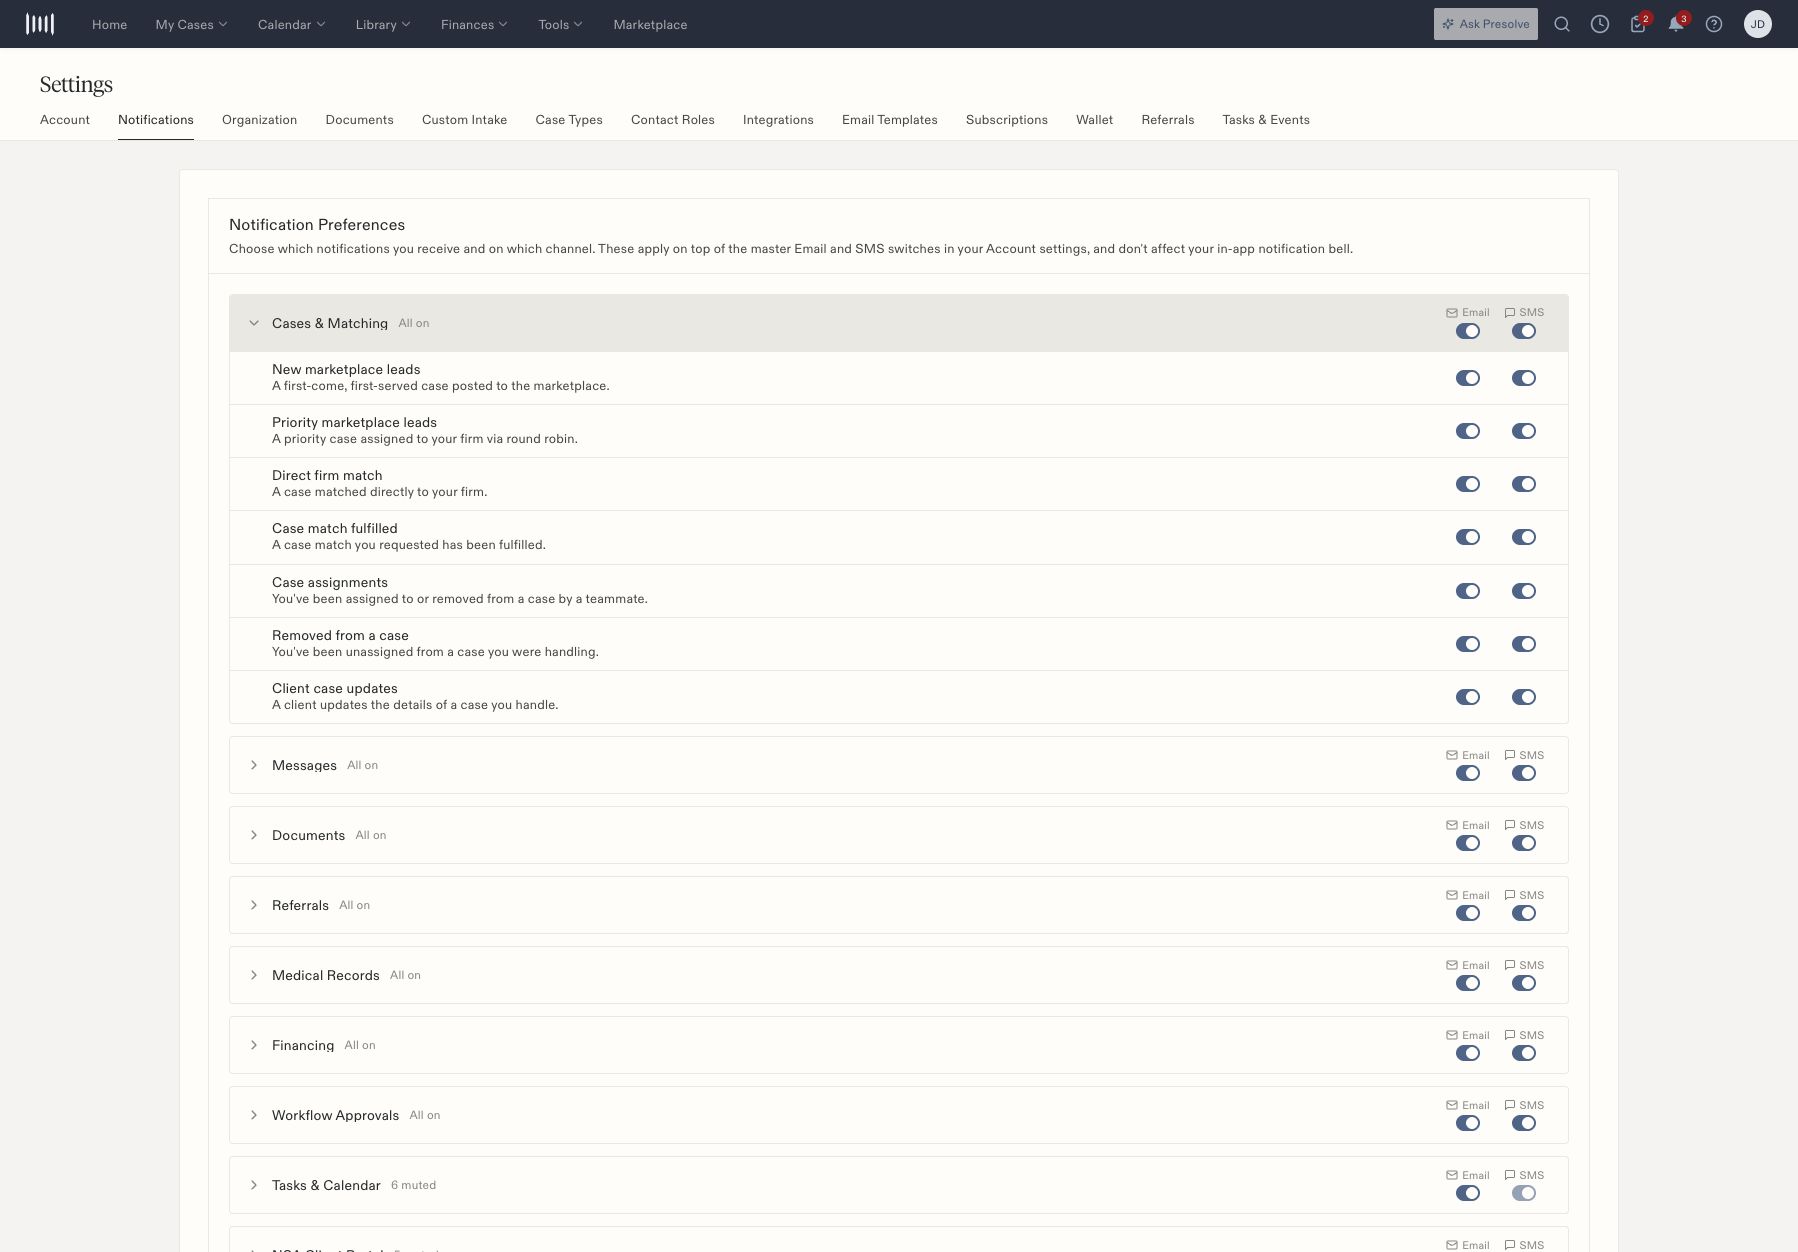Open the notifications bell icon

1676,24
